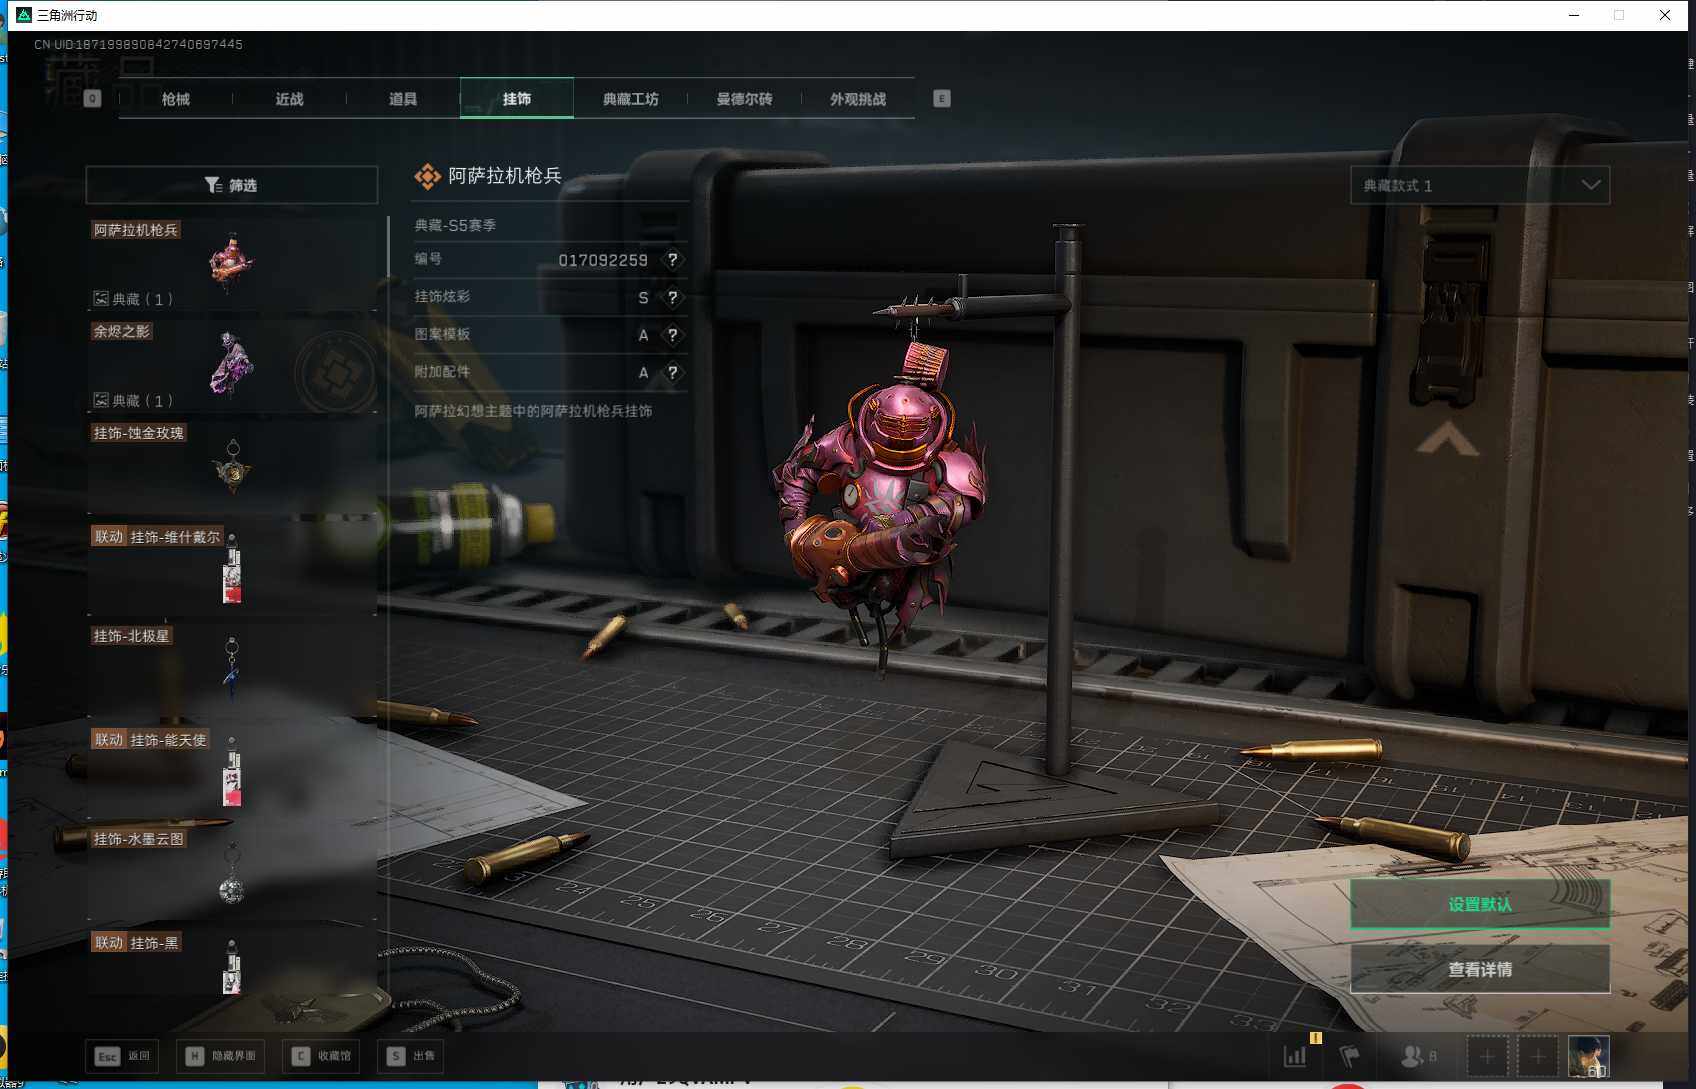Screen dimensions: 1696x1089
Task: Open the 筛选 filter panel
Action: click(231, 185)
